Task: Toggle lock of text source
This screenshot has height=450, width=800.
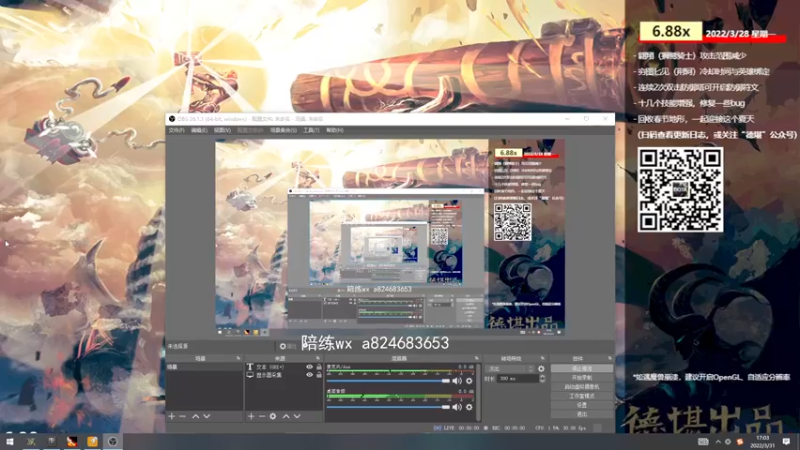Action: pos(319,367)
